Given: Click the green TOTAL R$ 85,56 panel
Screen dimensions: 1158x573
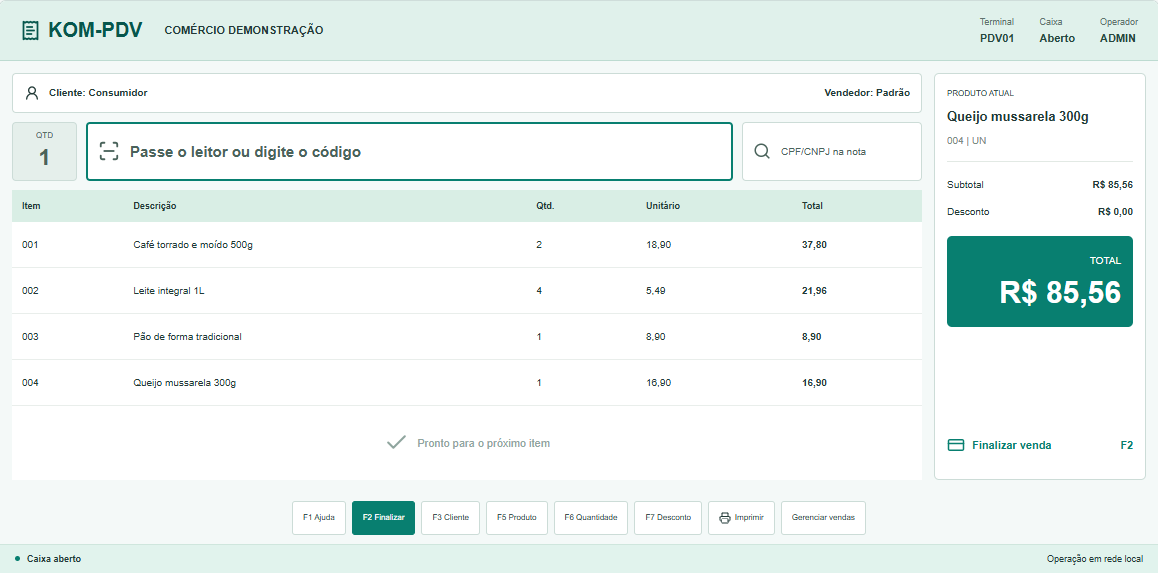Looking at the screenshot, I should click(1040, 281).
